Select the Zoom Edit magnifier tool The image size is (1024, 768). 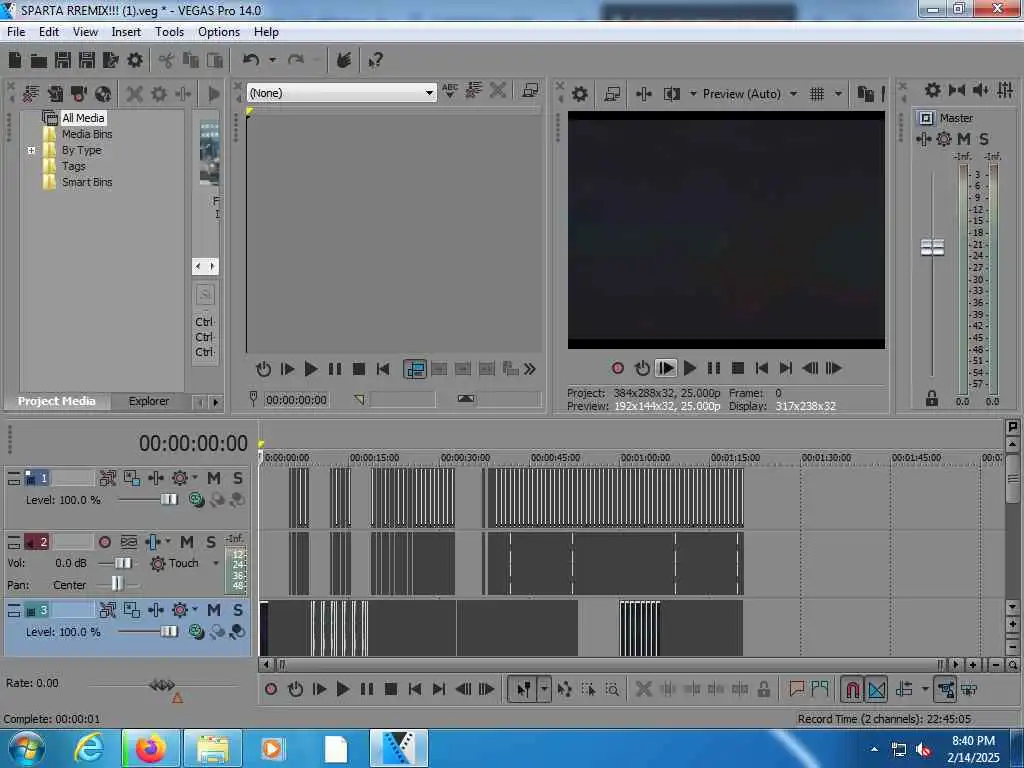[612, 689]
